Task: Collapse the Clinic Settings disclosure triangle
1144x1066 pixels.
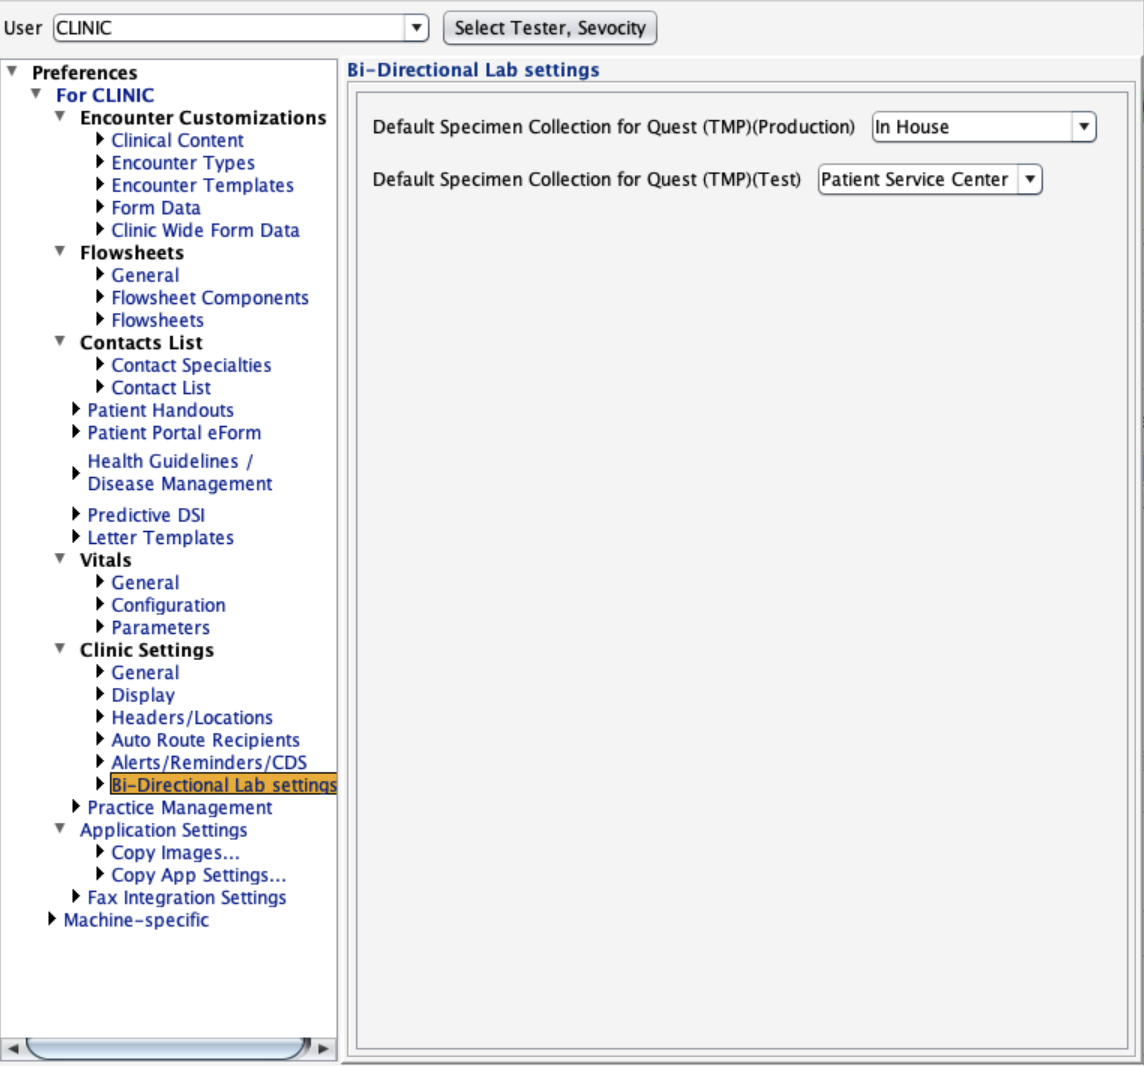Action: point(60,649)
